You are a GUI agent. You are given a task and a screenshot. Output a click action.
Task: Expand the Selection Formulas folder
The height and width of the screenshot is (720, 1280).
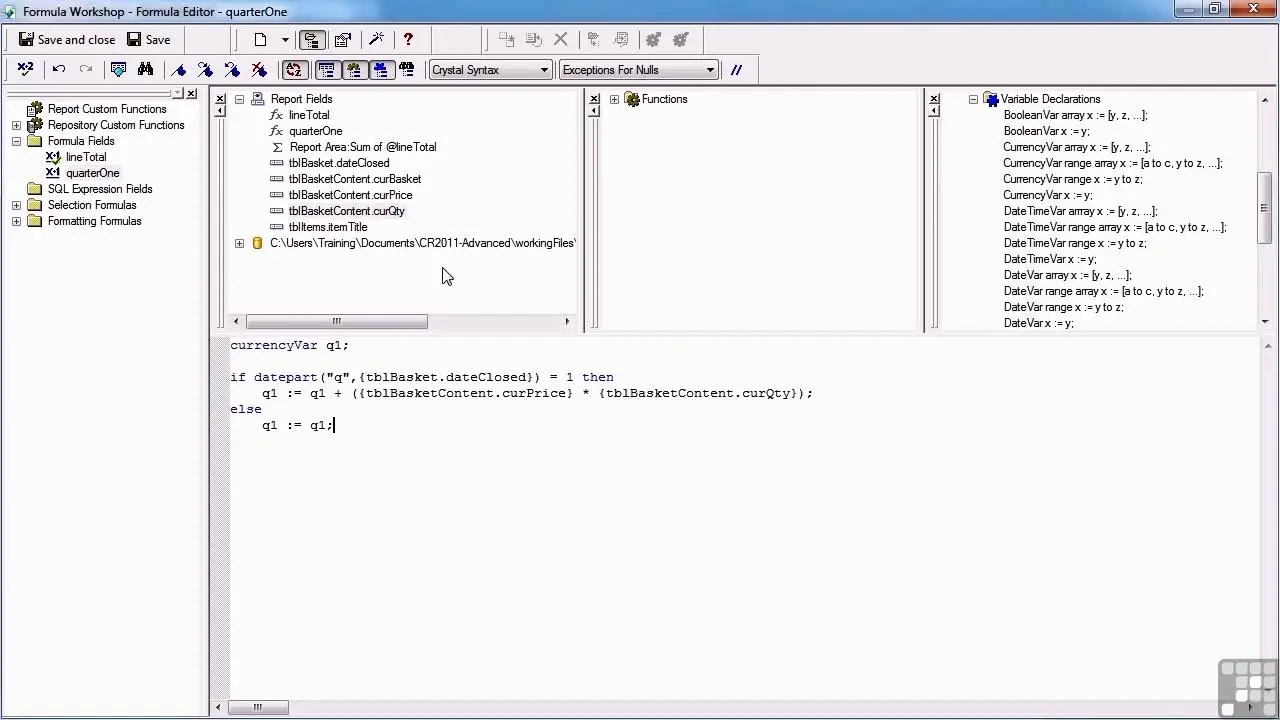17,205
